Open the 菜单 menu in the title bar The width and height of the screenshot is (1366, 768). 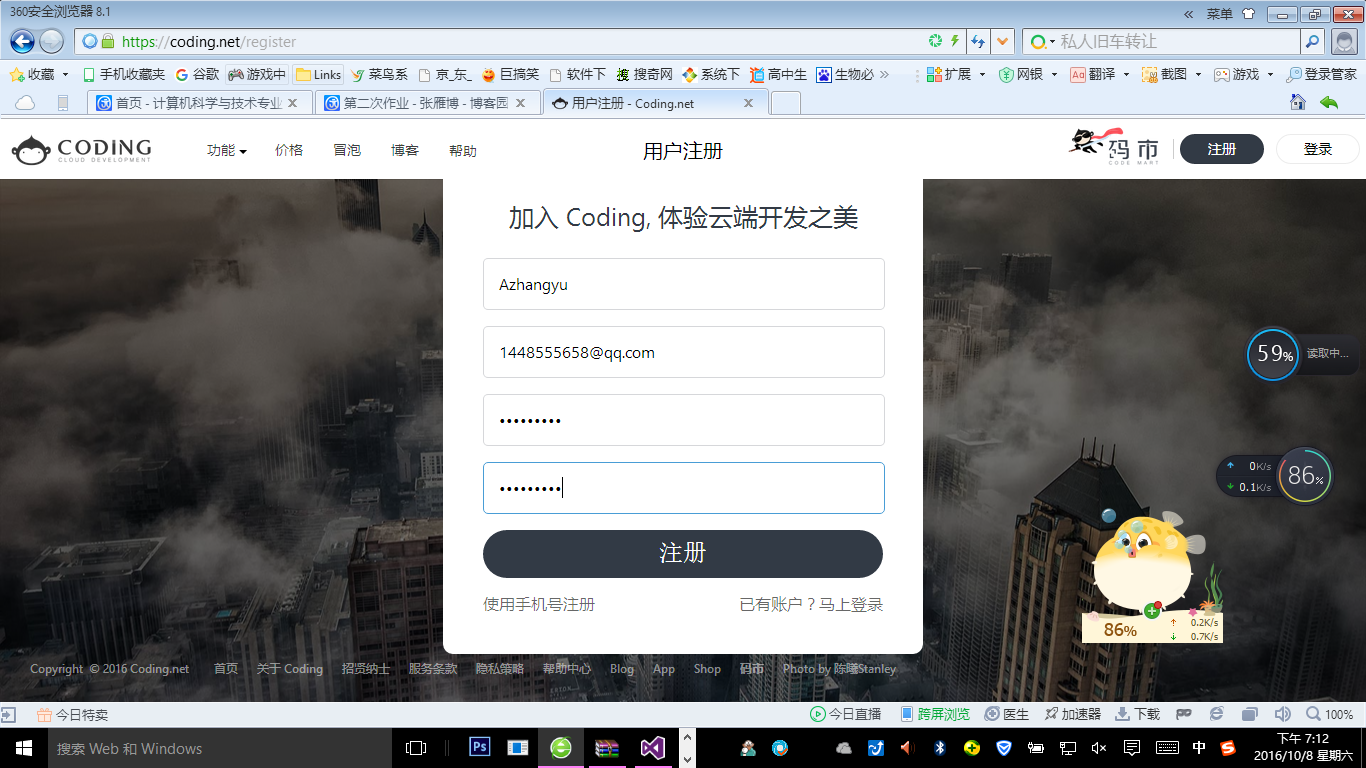coord(1219,14)
